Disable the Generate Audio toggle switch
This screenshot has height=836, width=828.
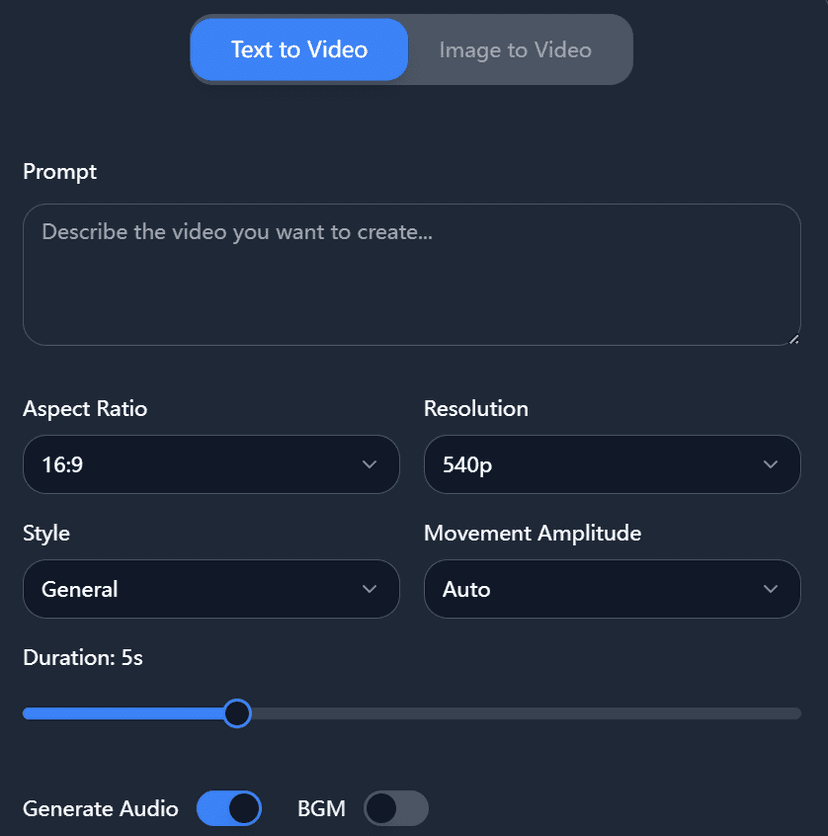point(229,808)
